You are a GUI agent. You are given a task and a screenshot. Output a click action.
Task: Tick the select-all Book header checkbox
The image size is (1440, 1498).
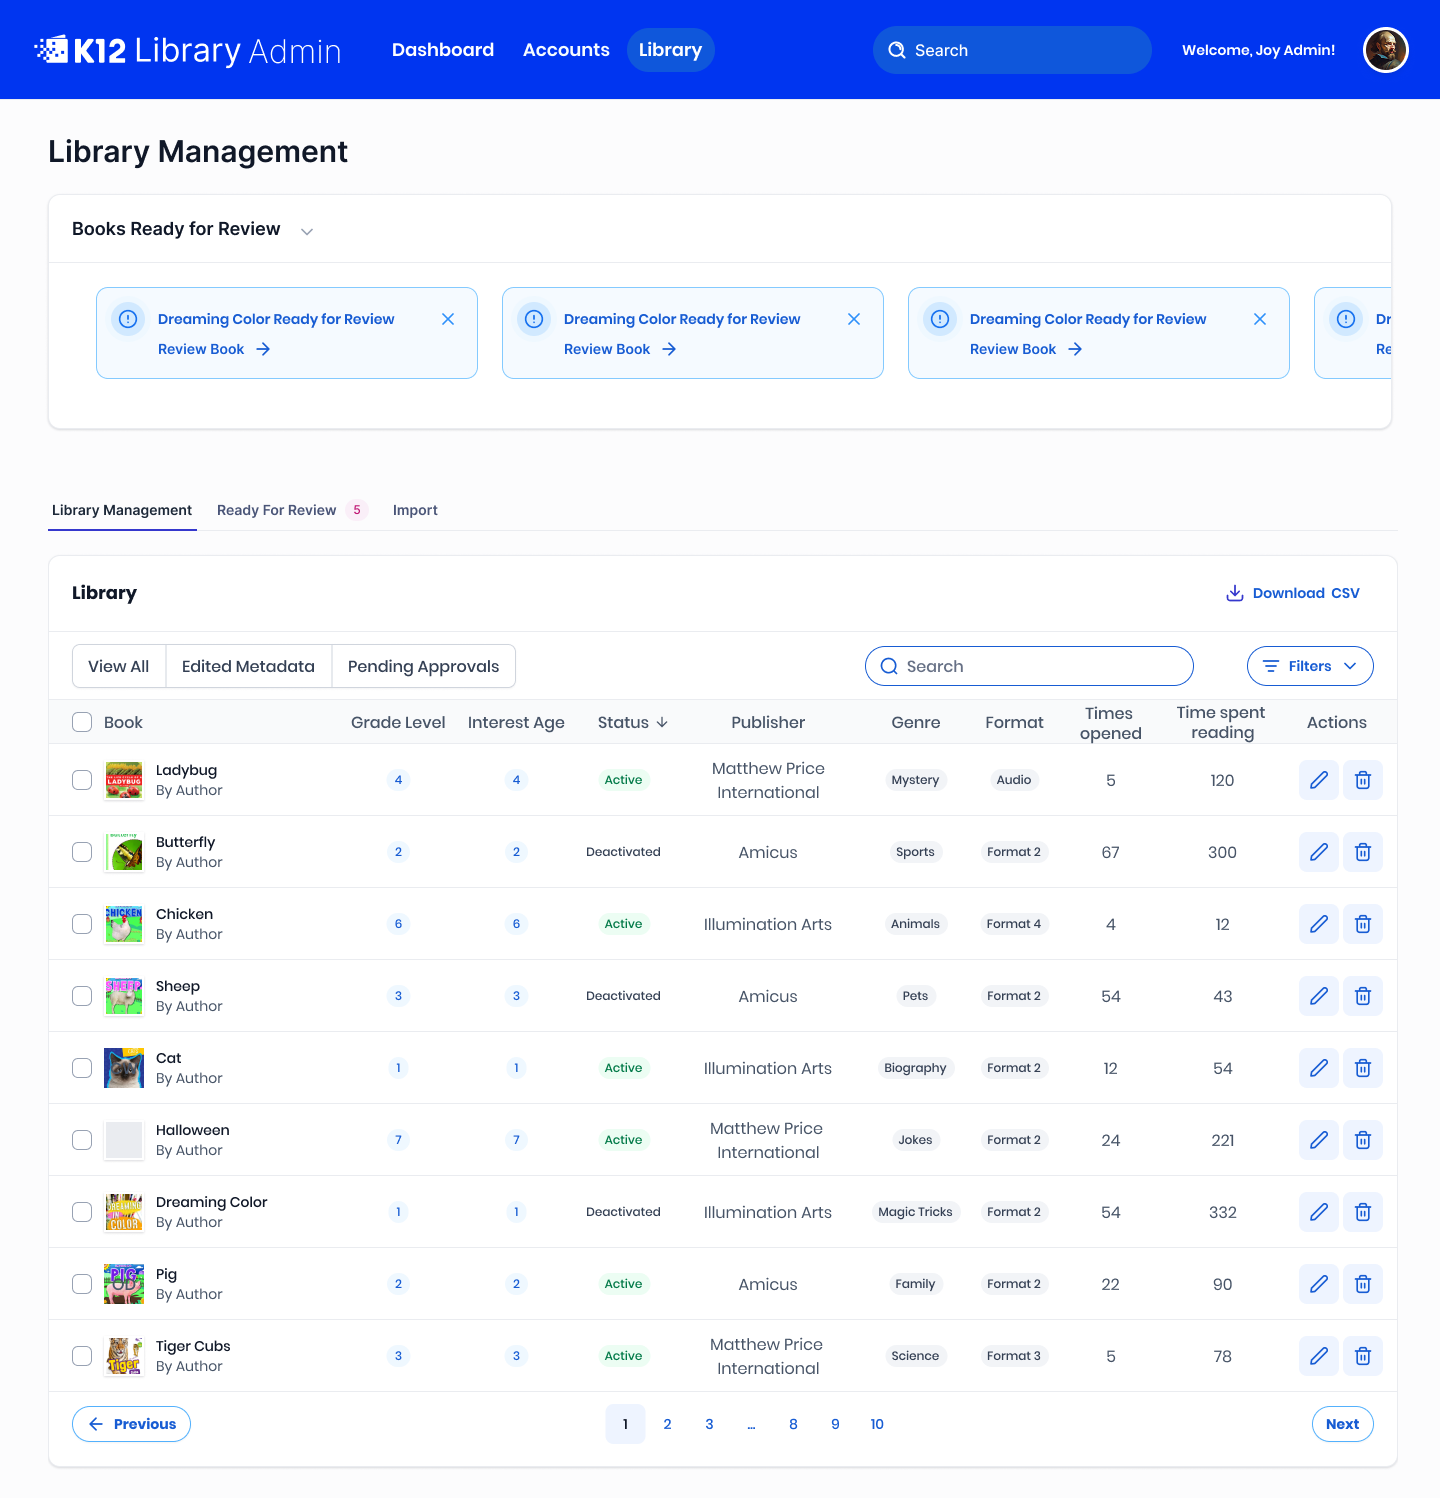[x=82, y=722]
